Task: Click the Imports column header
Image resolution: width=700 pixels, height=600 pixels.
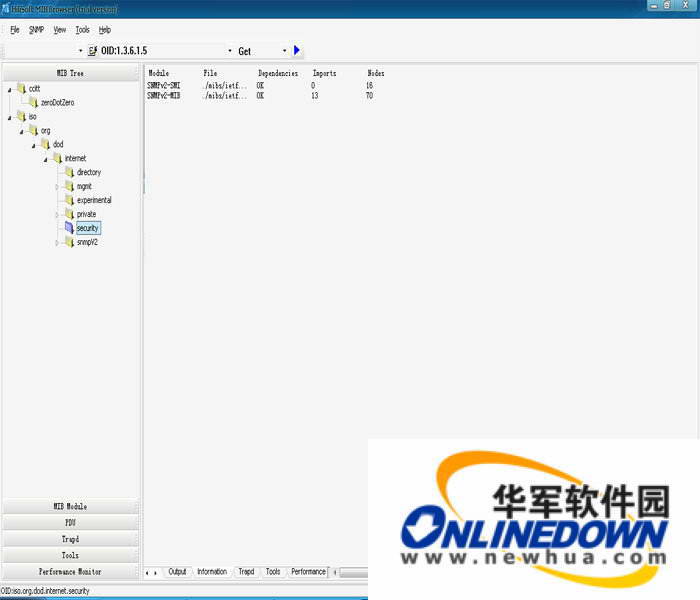Action: 325,73
